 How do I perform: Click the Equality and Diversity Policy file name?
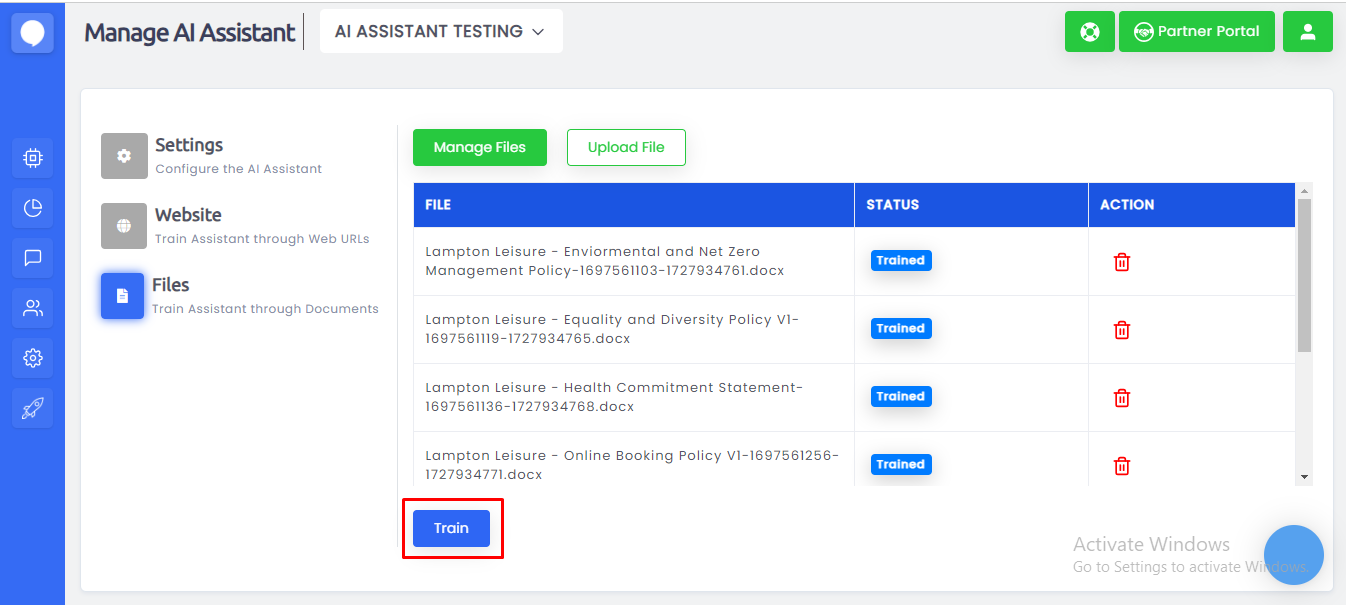coord(612,329)
